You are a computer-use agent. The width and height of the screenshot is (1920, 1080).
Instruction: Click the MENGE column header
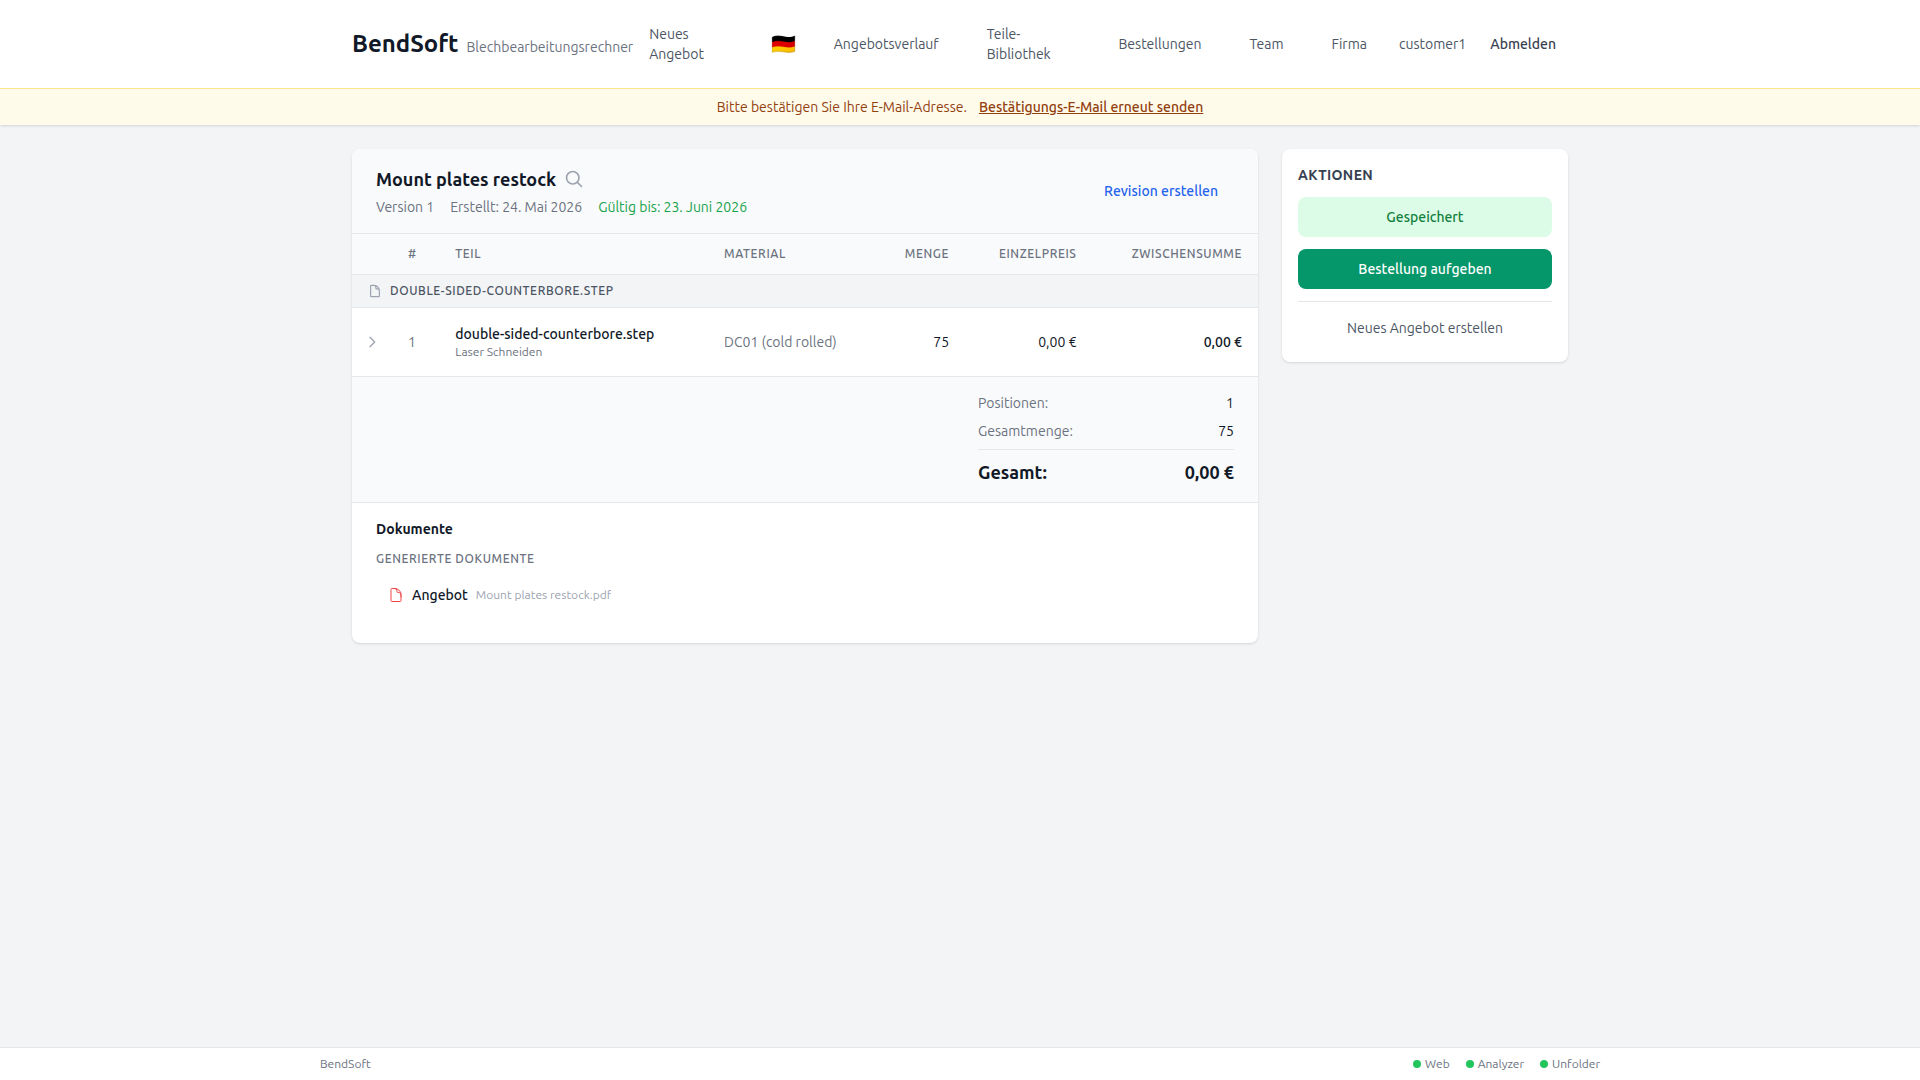[x=927, y=254]
